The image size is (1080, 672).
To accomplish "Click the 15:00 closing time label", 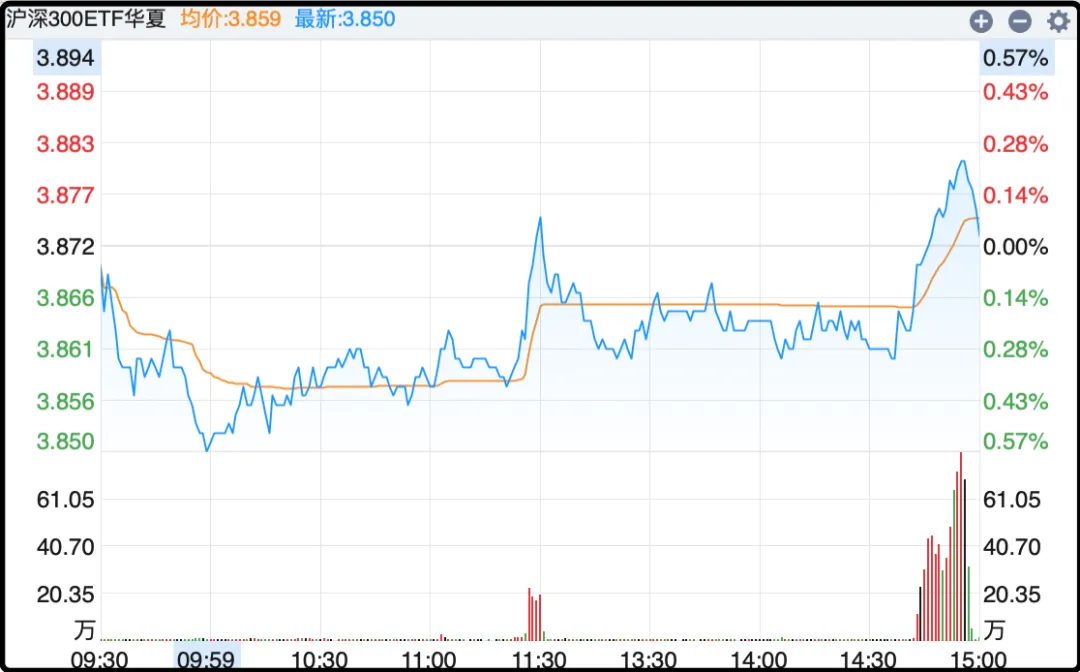I will 978,659.
